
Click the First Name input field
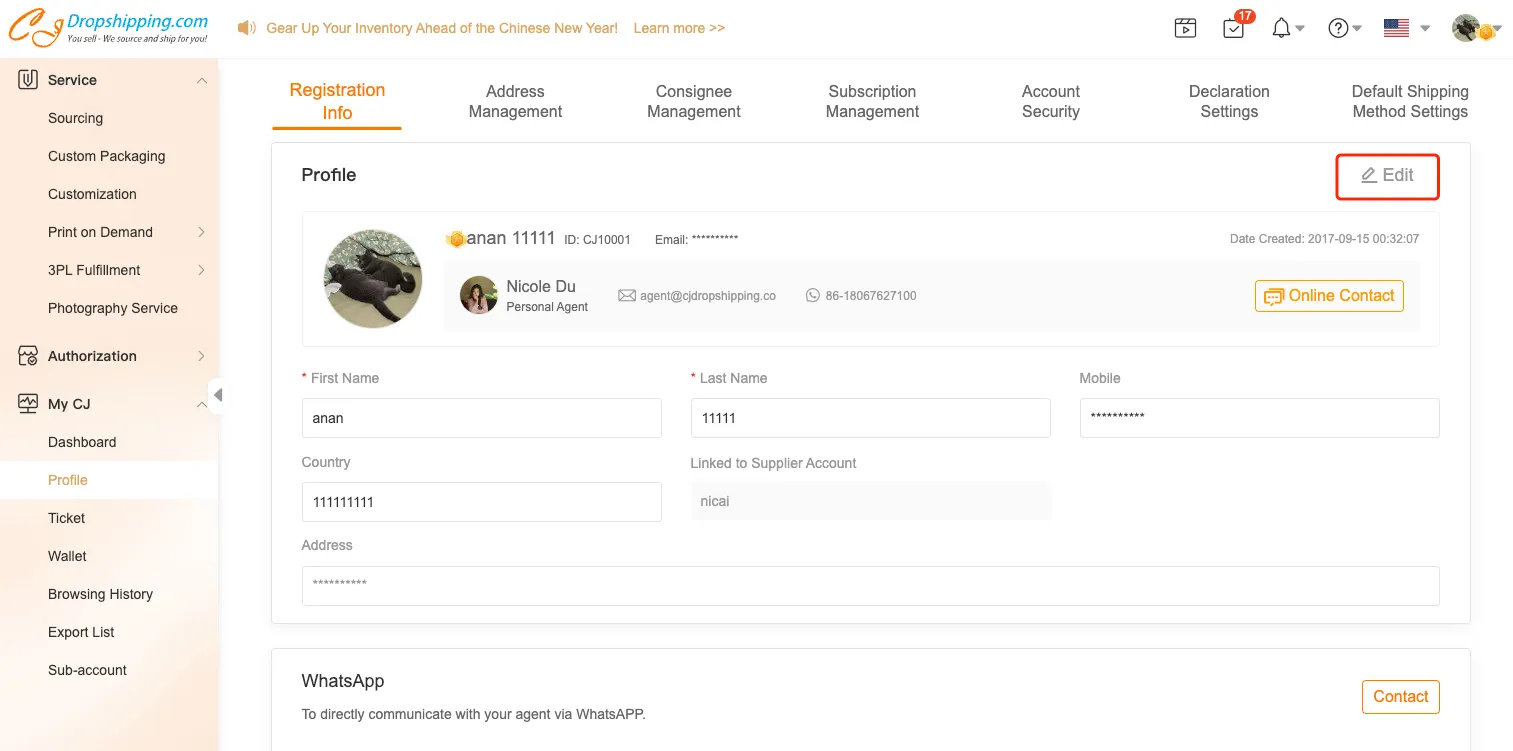point(481,418)
